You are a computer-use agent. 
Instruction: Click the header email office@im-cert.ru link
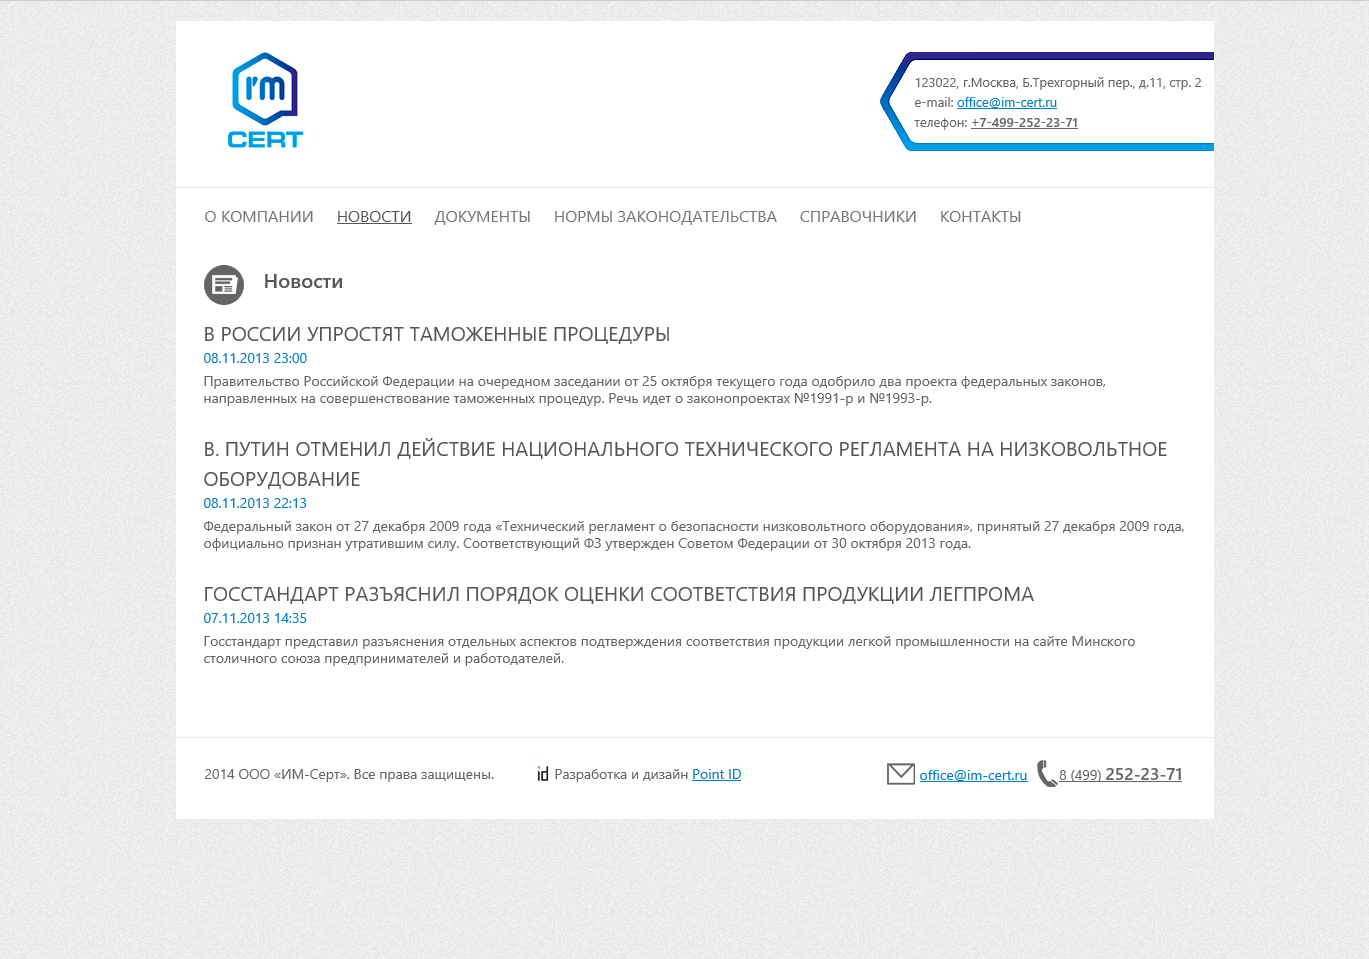click(1006, 103)
